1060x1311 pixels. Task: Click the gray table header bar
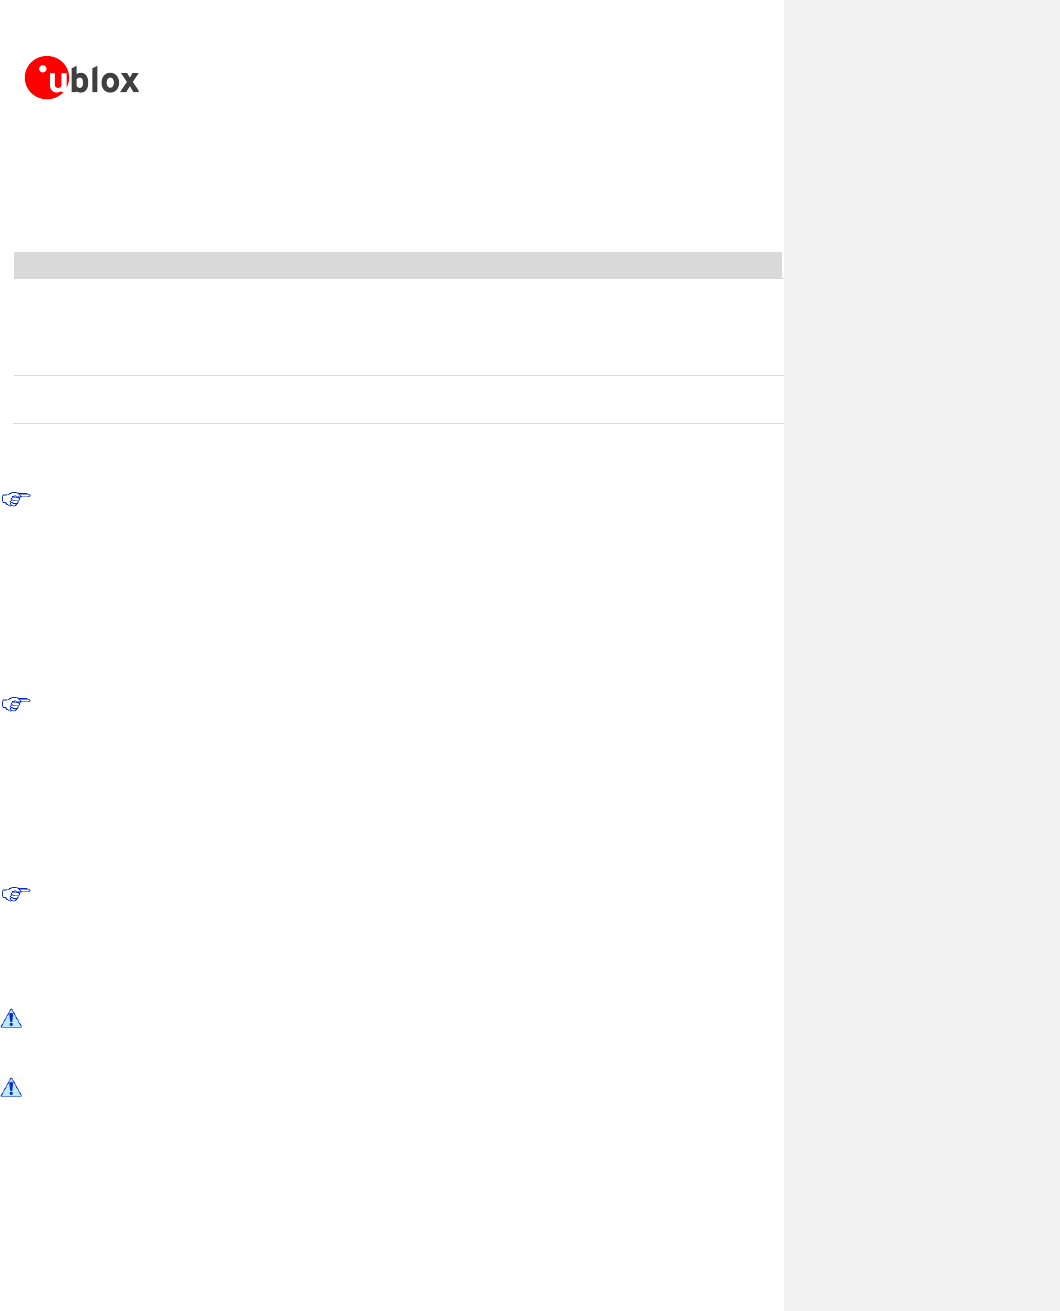[397, 265]
